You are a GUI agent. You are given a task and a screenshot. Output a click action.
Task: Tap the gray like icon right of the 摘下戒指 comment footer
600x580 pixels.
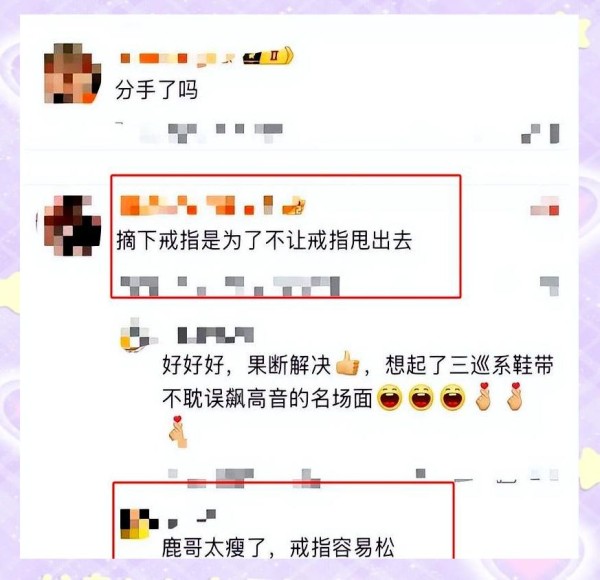click(549, 286)
